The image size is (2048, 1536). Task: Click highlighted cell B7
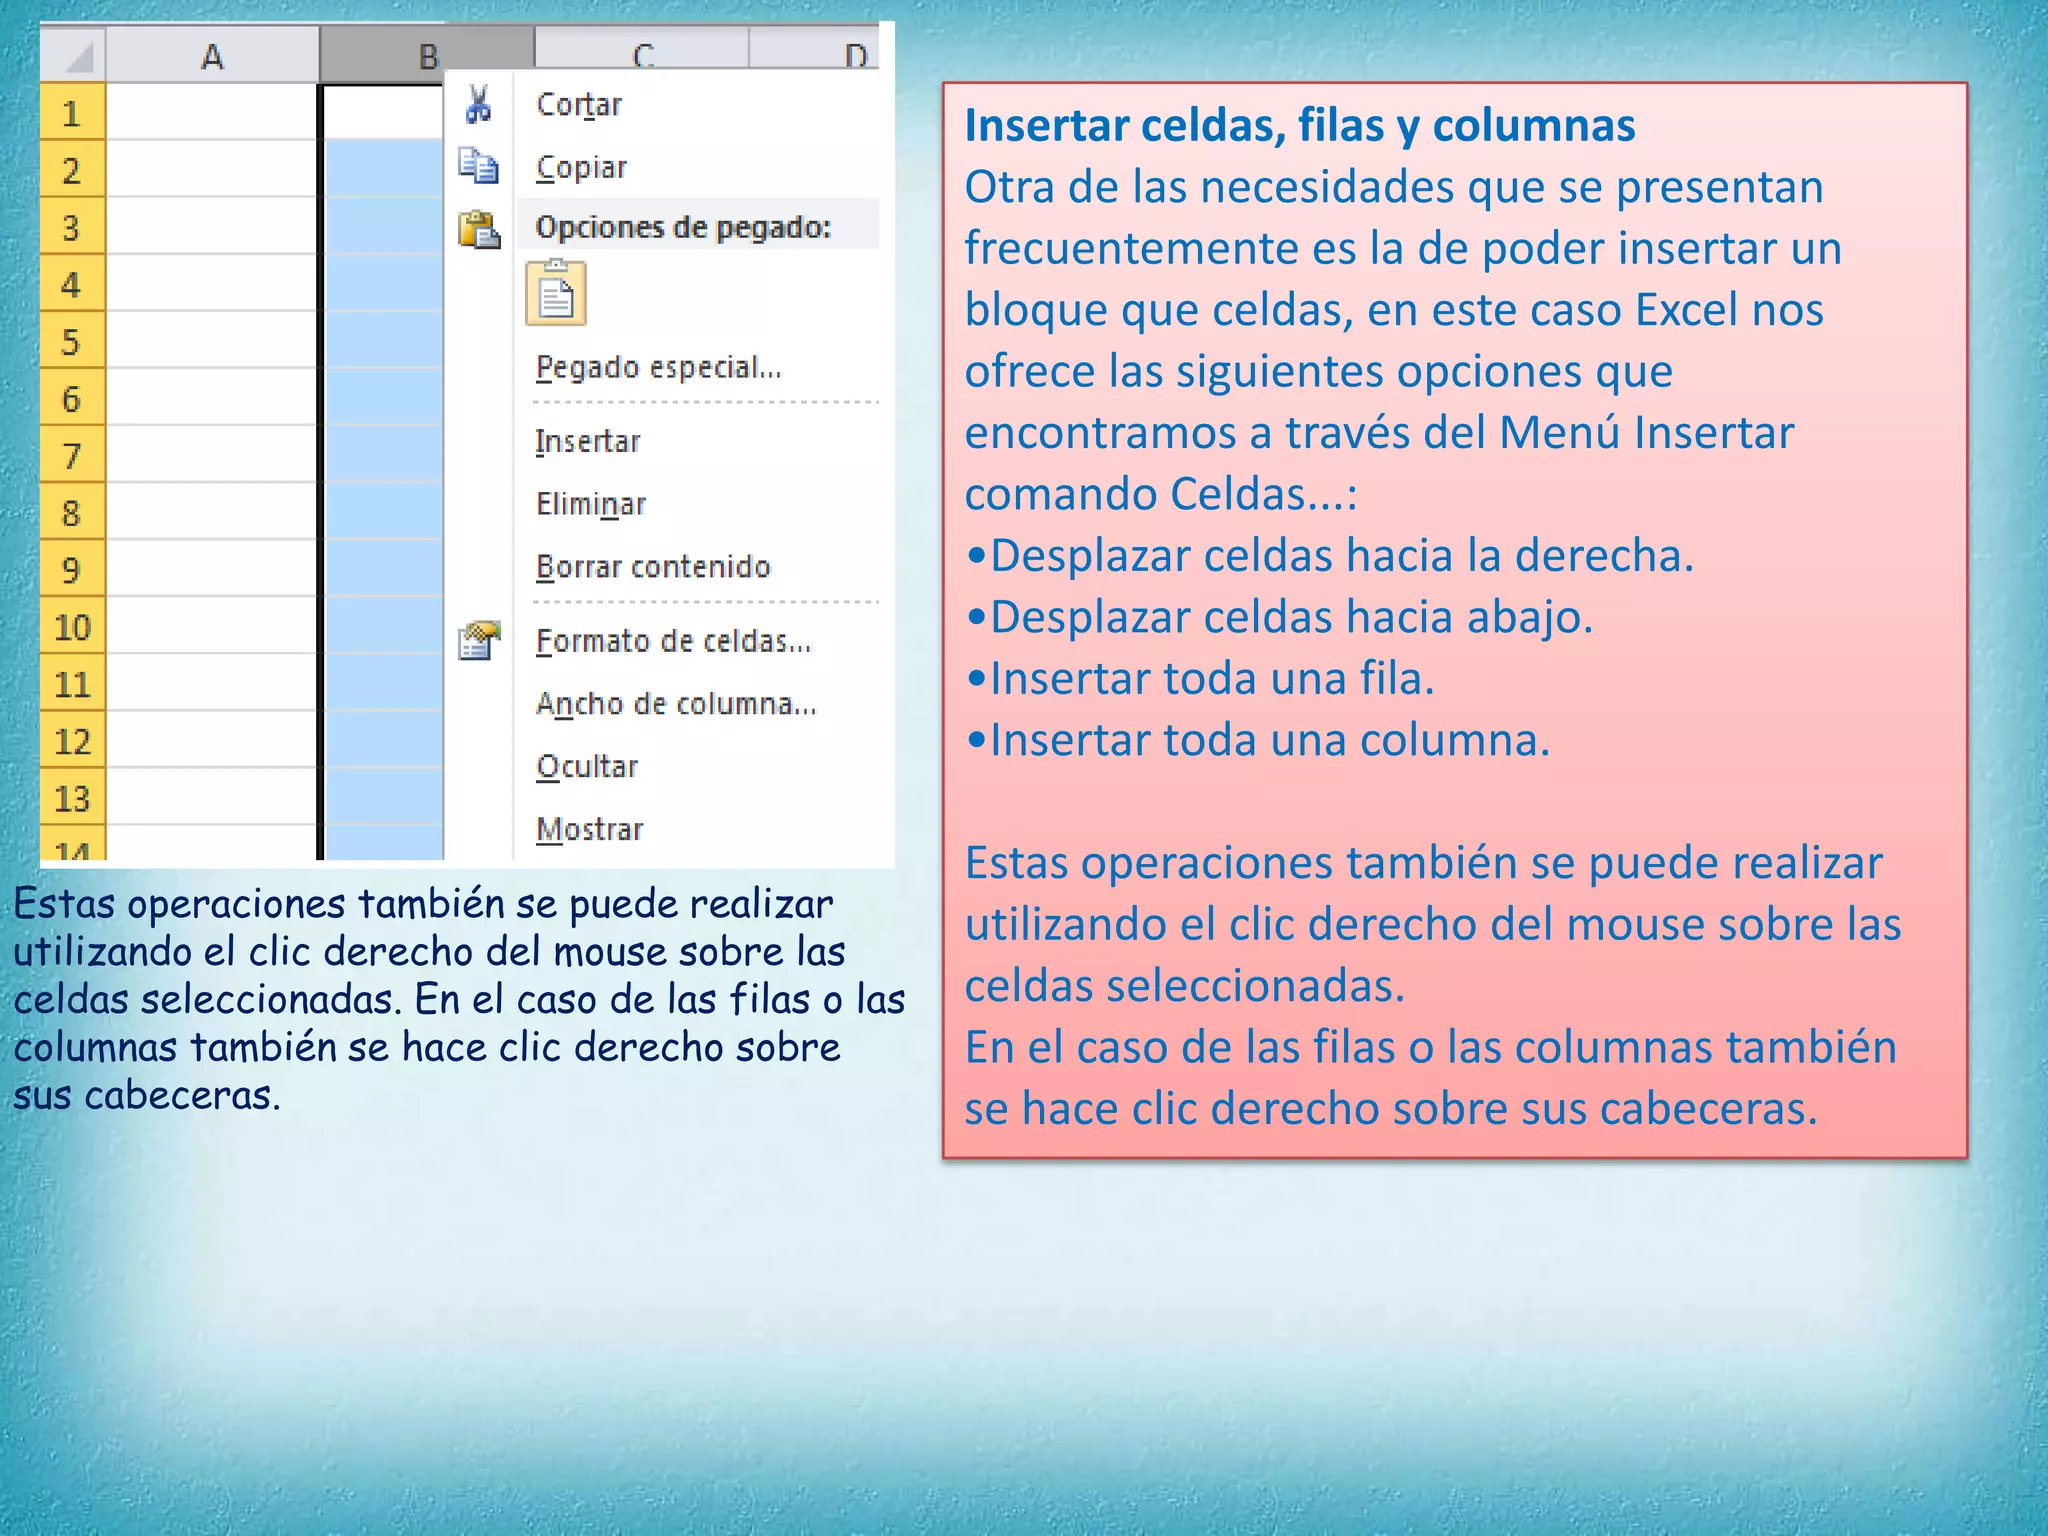384,454
